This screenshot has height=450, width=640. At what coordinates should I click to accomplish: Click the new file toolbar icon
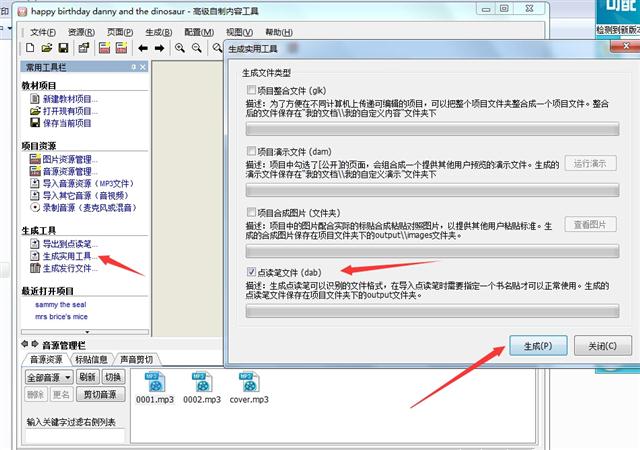point(30,48)
